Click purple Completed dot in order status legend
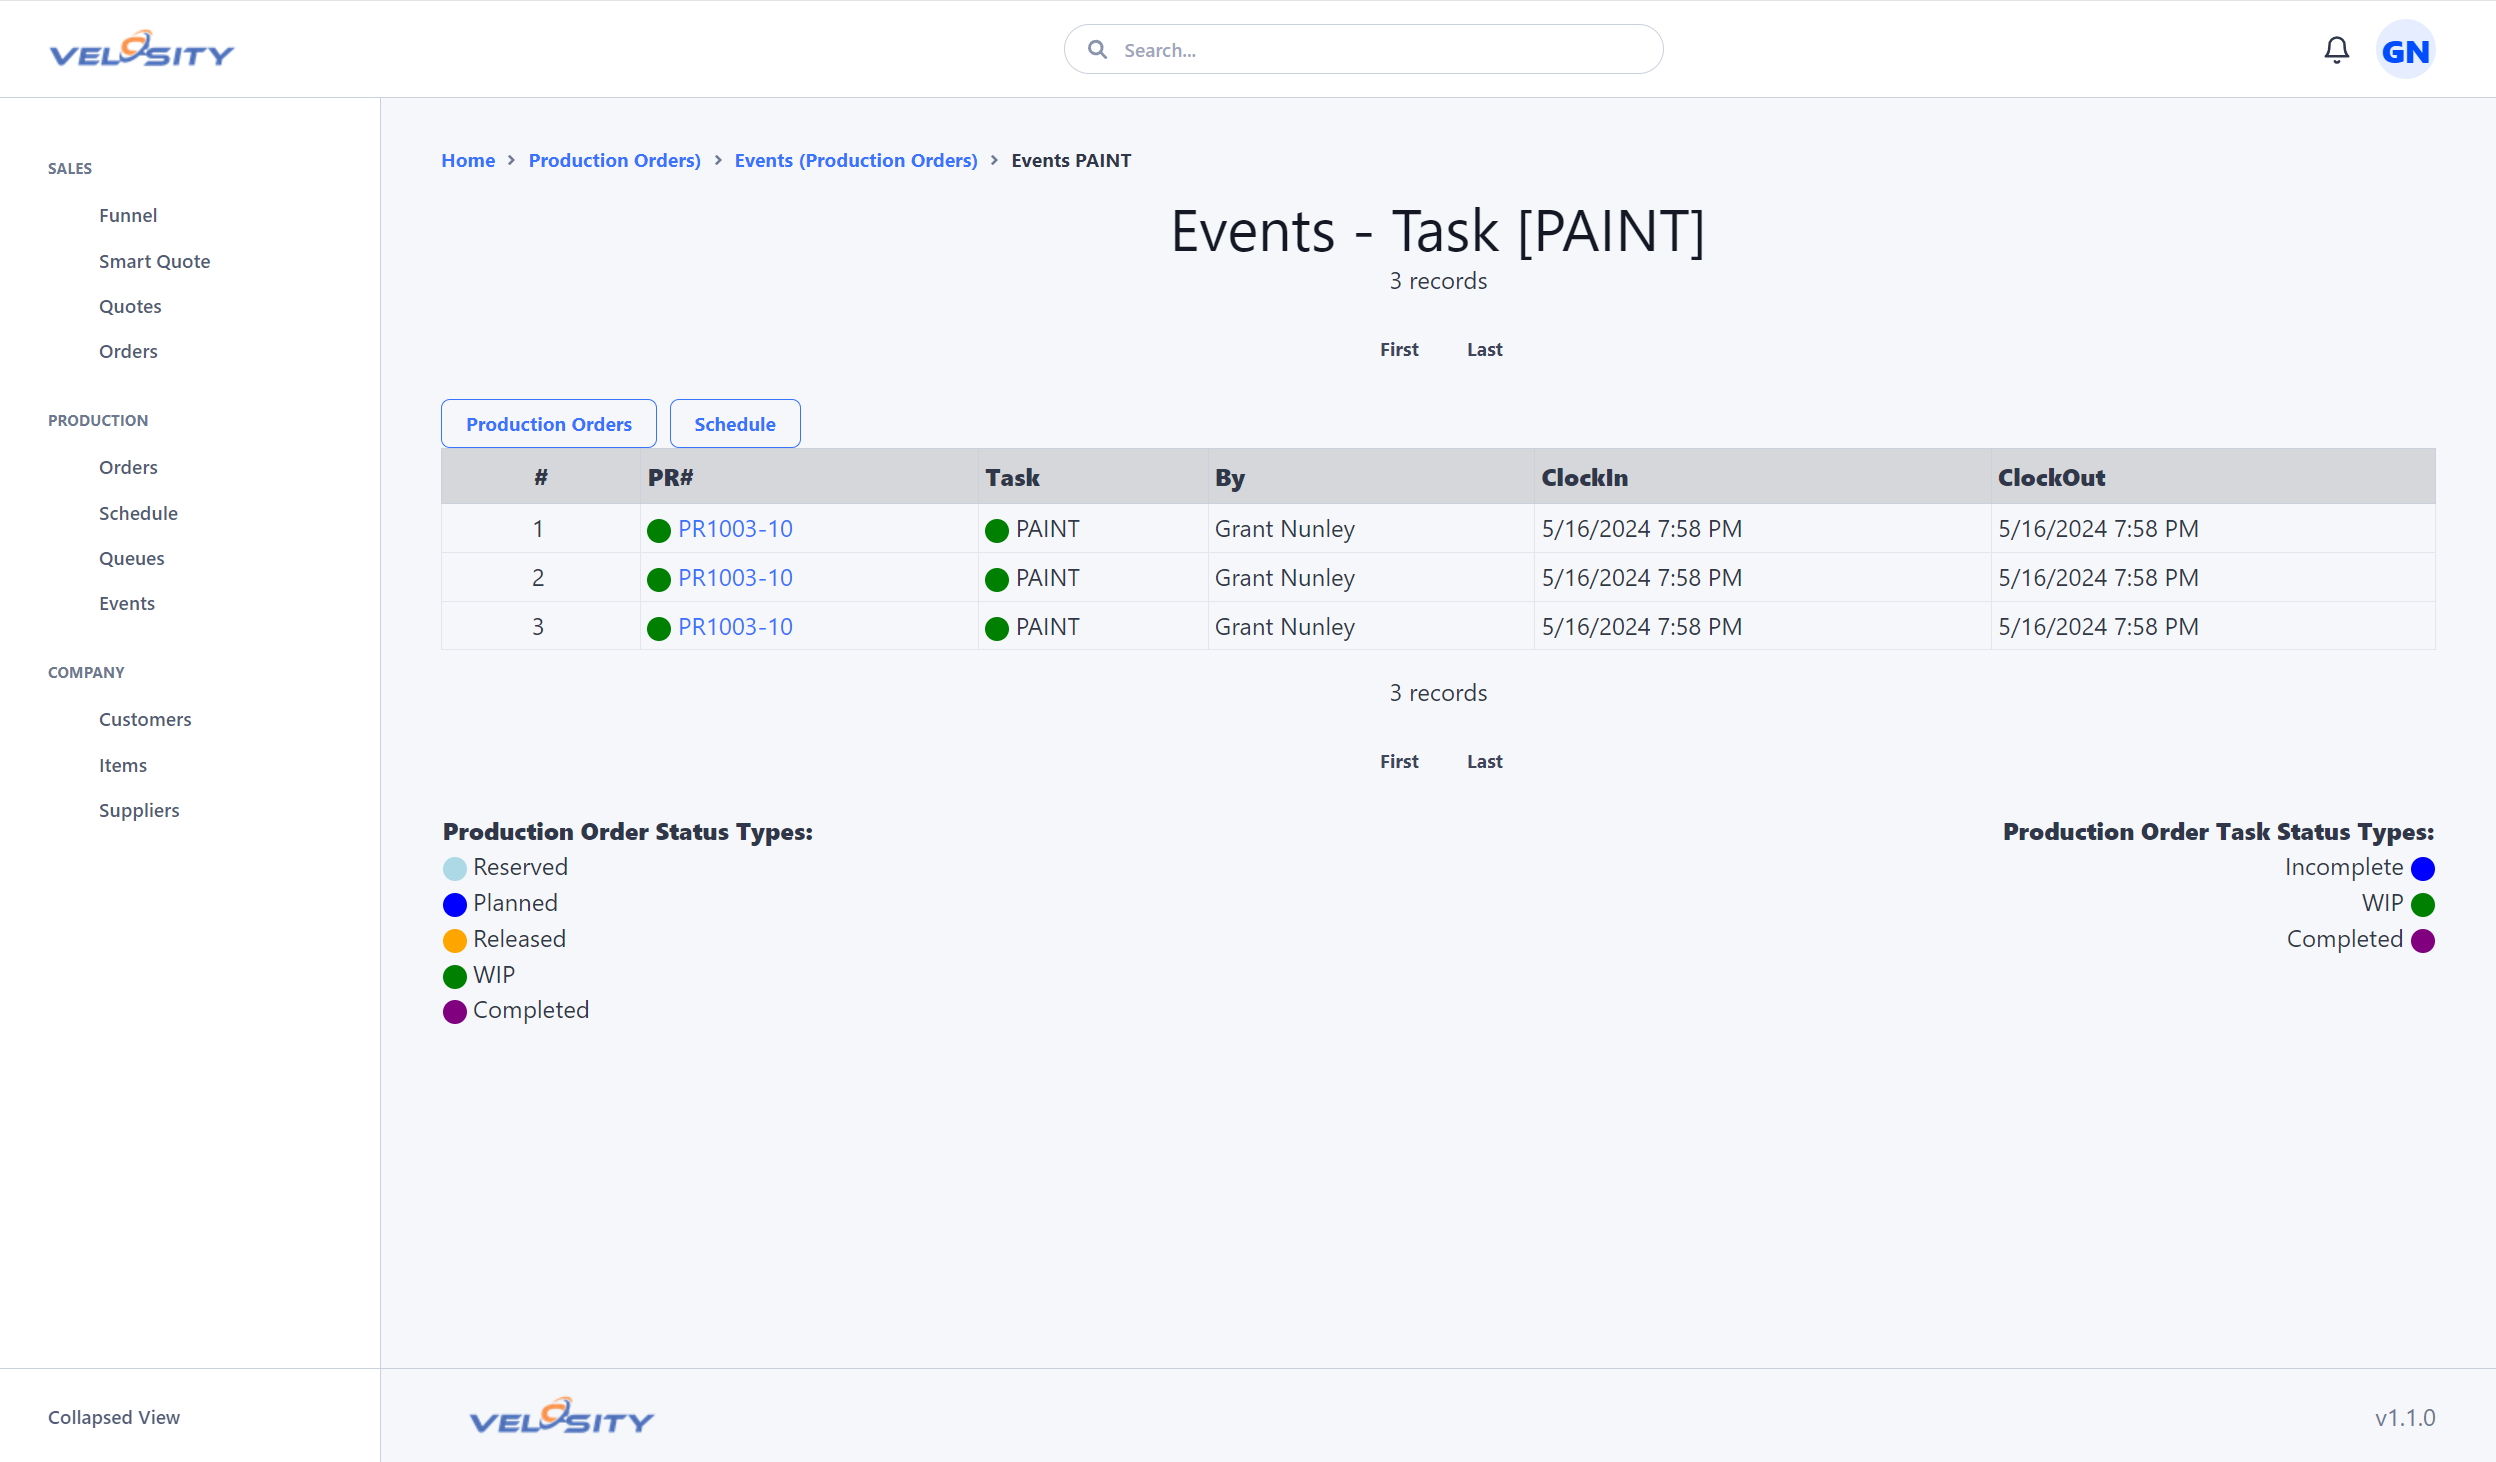Viewport: 2496px width, 1462px height. point(455,1011)
